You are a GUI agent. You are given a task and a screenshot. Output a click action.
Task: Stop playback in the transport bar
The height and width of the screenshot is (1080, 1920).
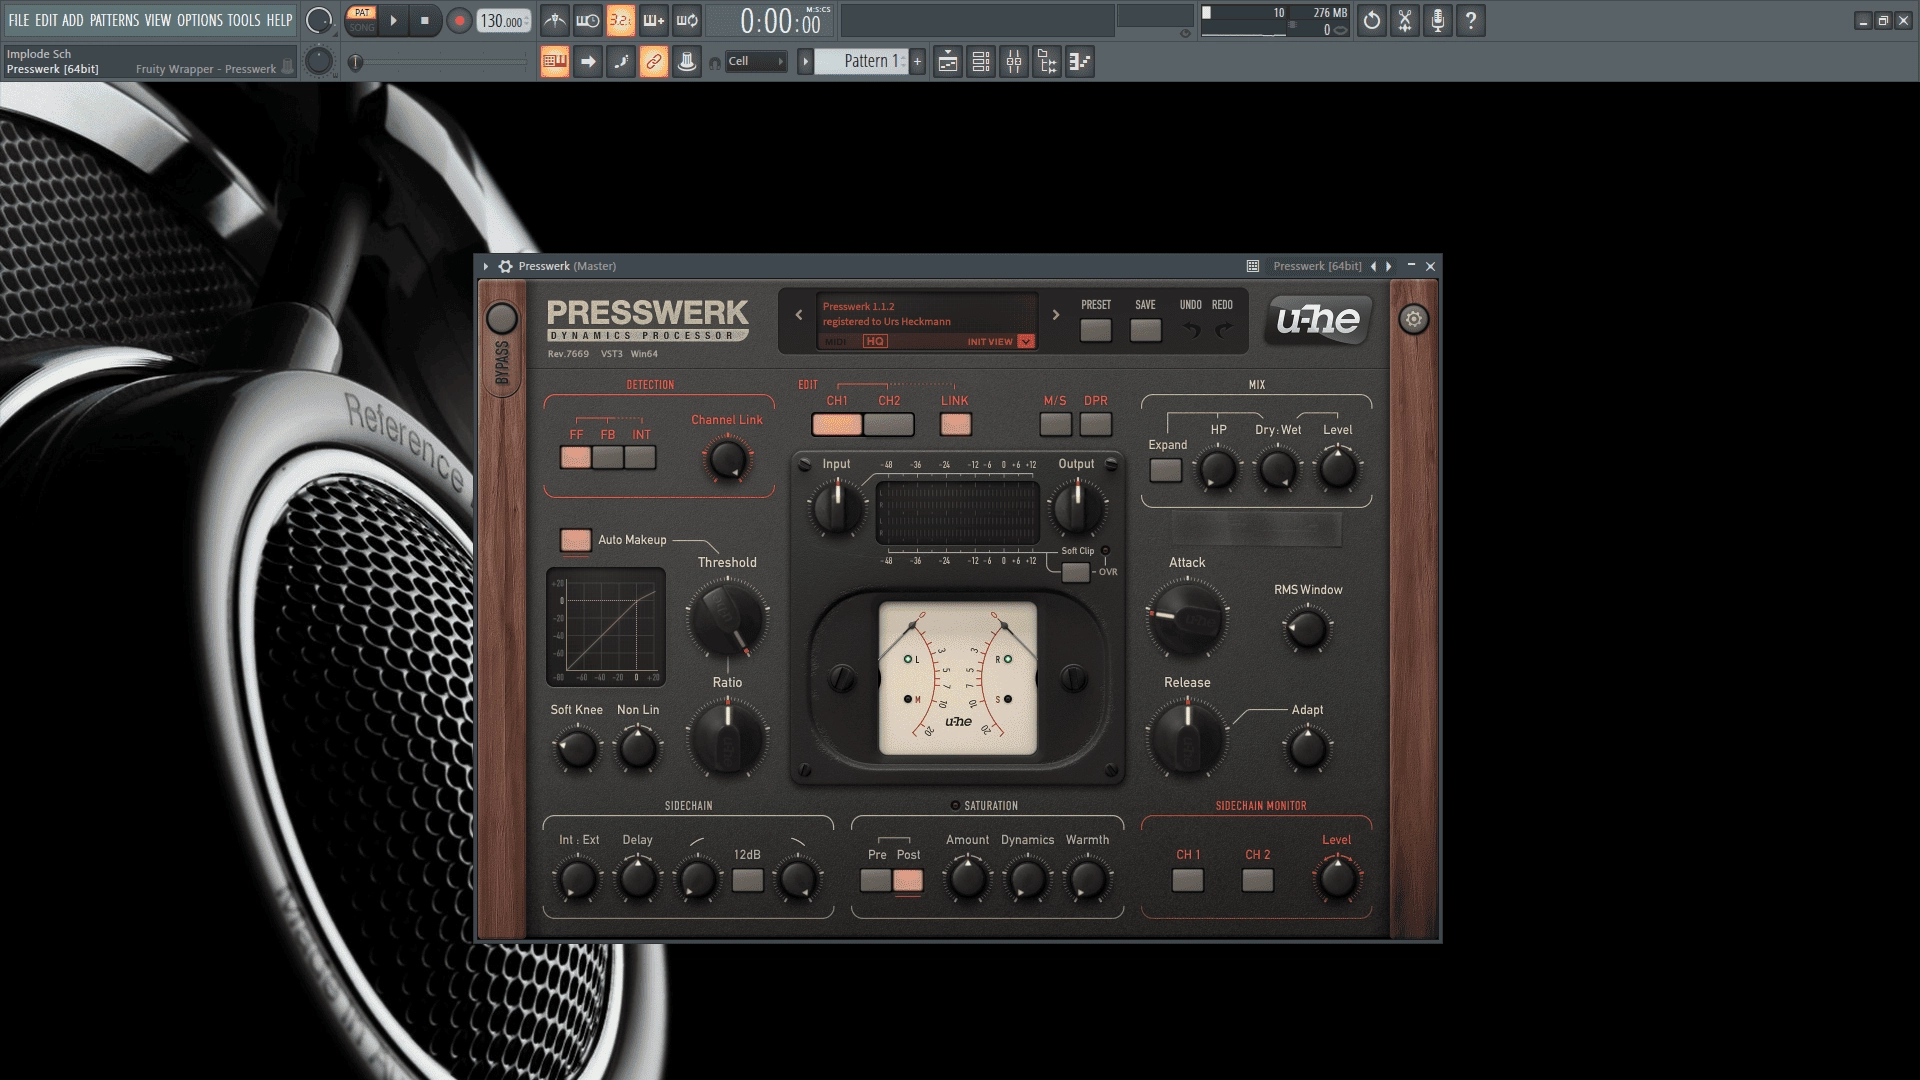point(425,20)
